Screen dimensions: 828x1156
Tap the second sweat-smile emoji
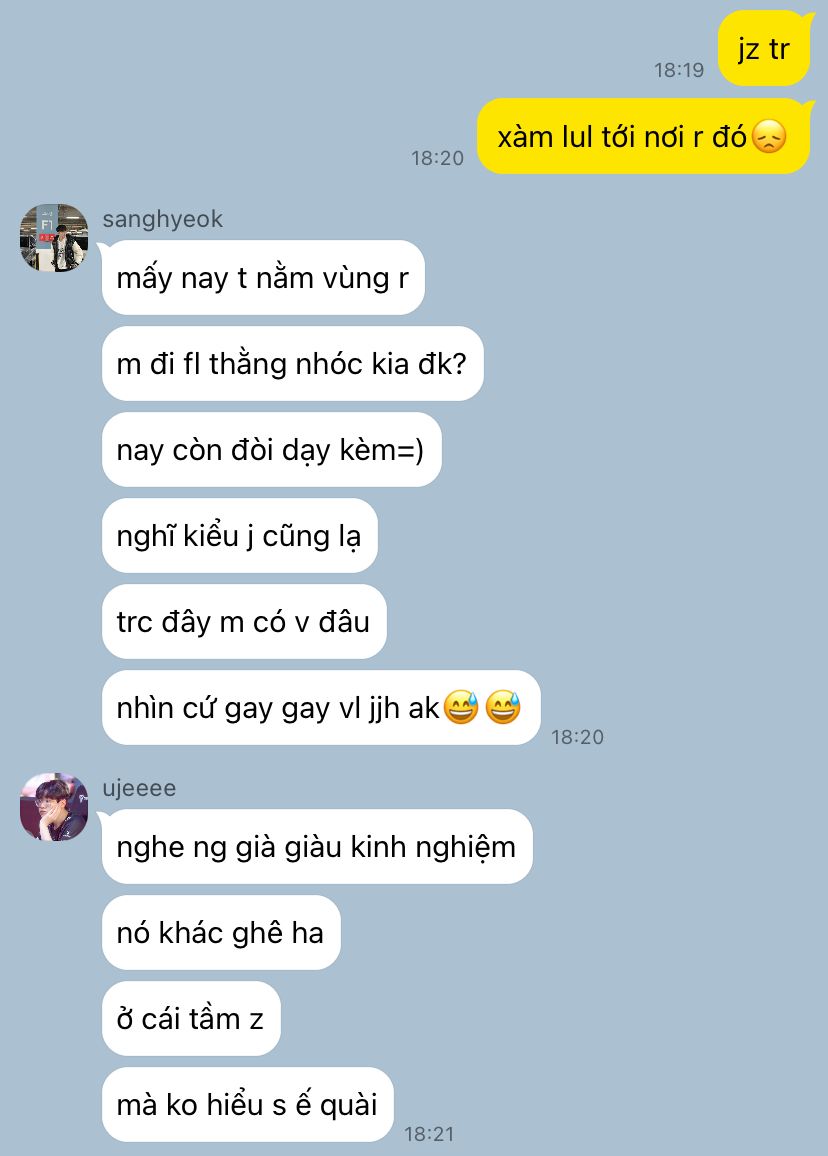click(503, 708)
